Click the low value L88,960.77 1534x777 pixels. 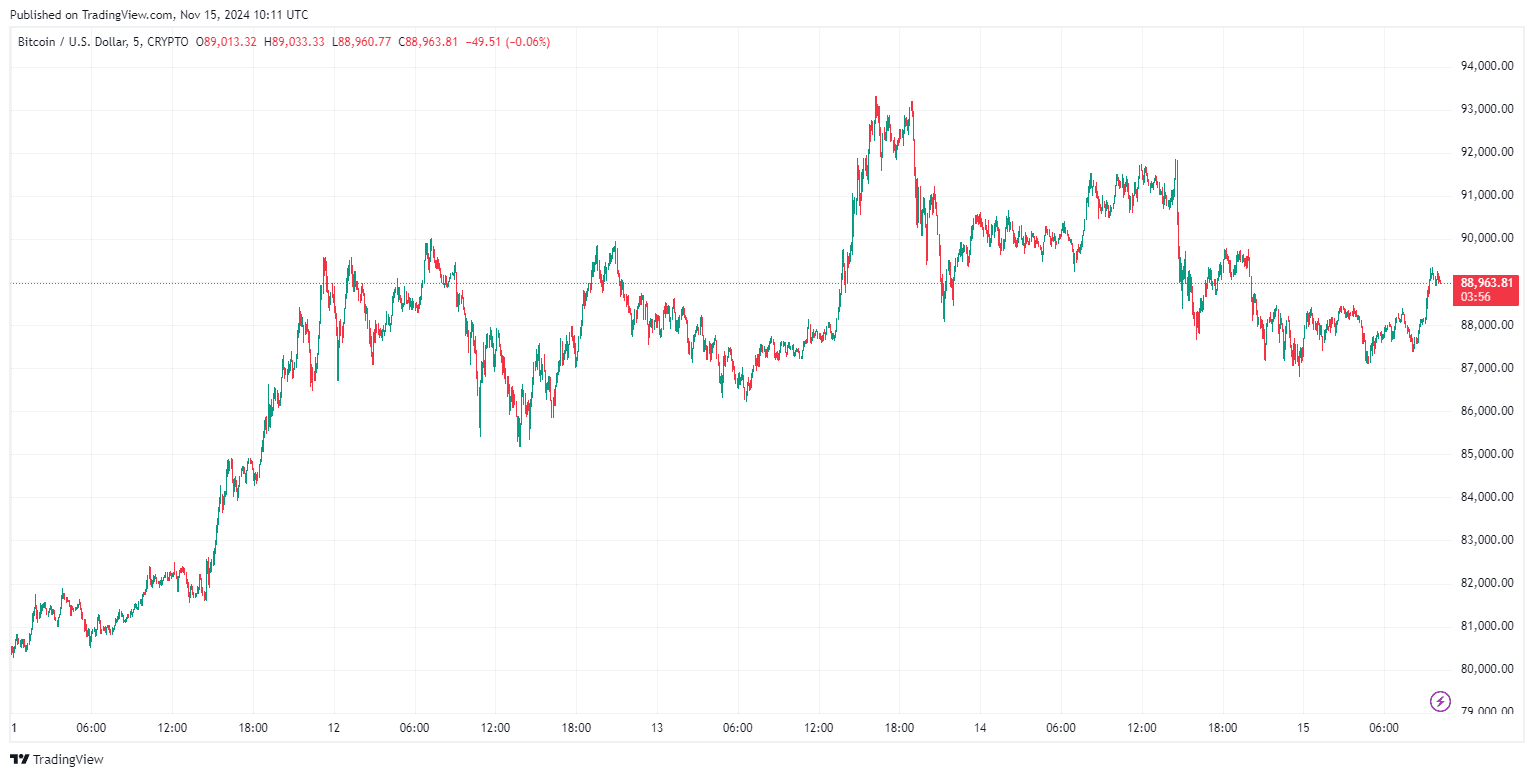click(x=362, y=42)
